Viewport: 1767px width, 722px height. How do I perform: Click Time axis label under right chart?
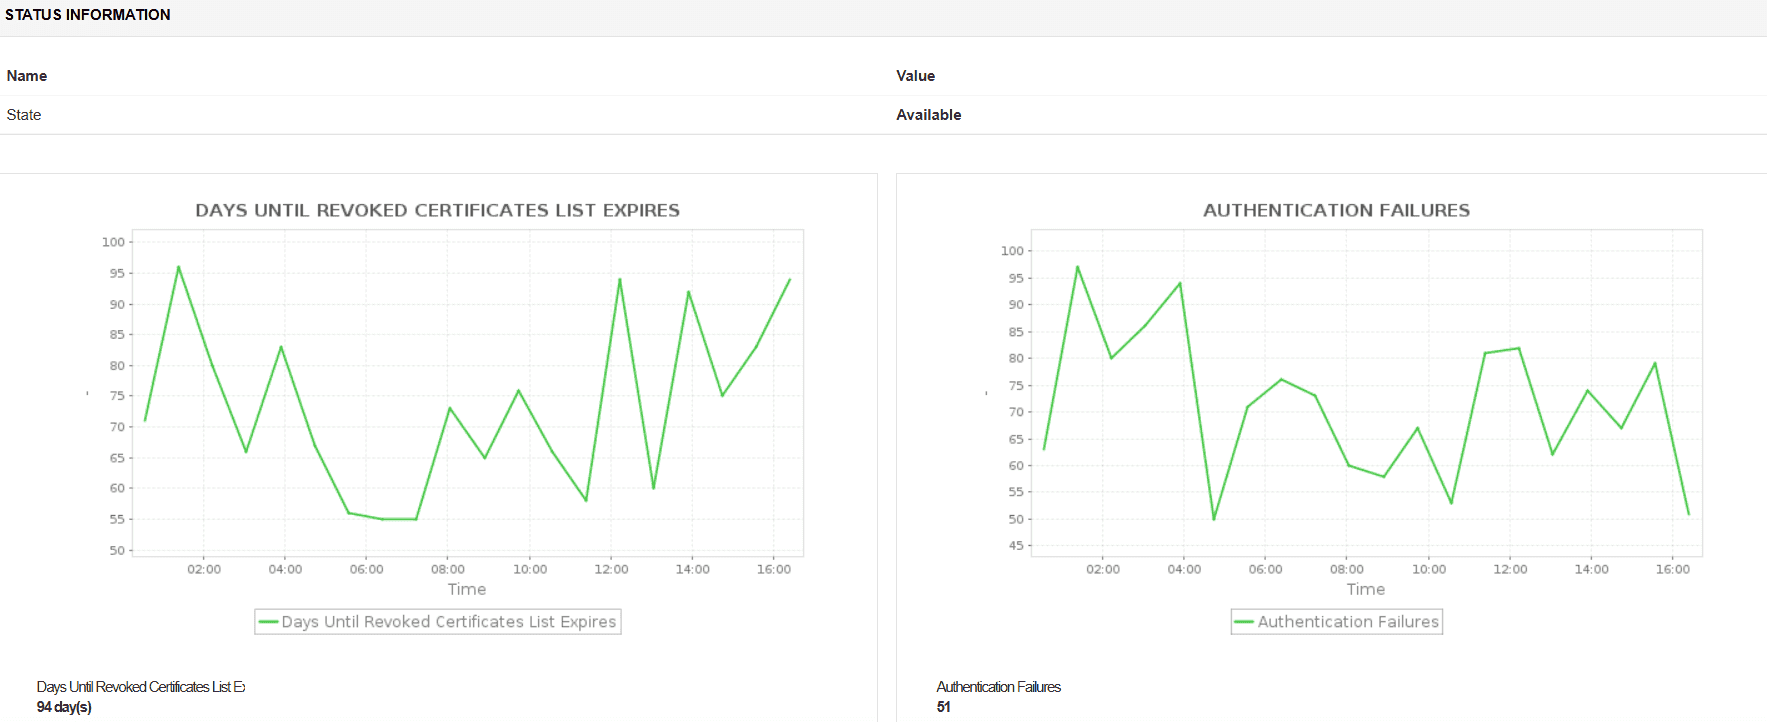[x=1366, y=590]
